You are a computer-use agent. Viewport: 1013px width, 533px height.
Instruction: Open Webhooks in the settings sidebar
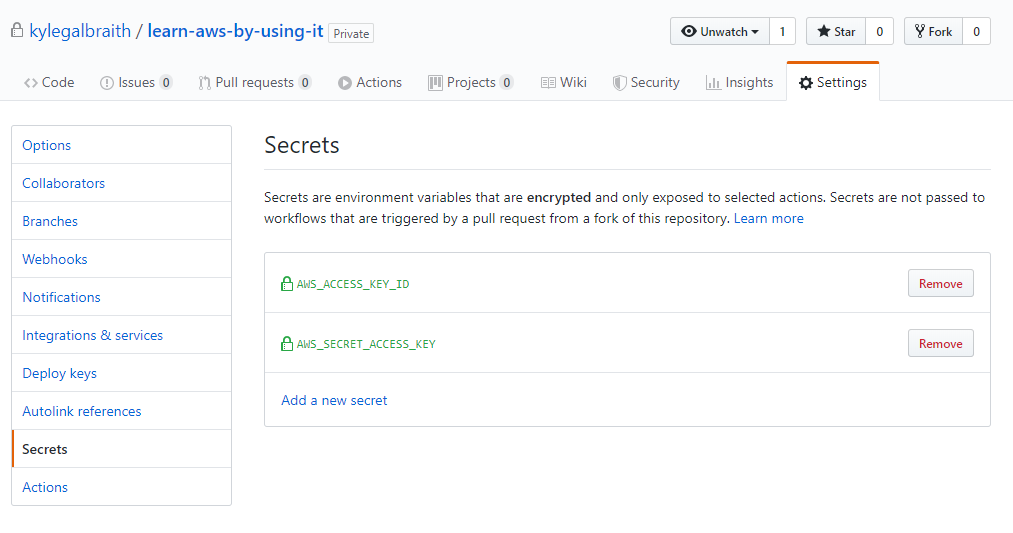121,259
